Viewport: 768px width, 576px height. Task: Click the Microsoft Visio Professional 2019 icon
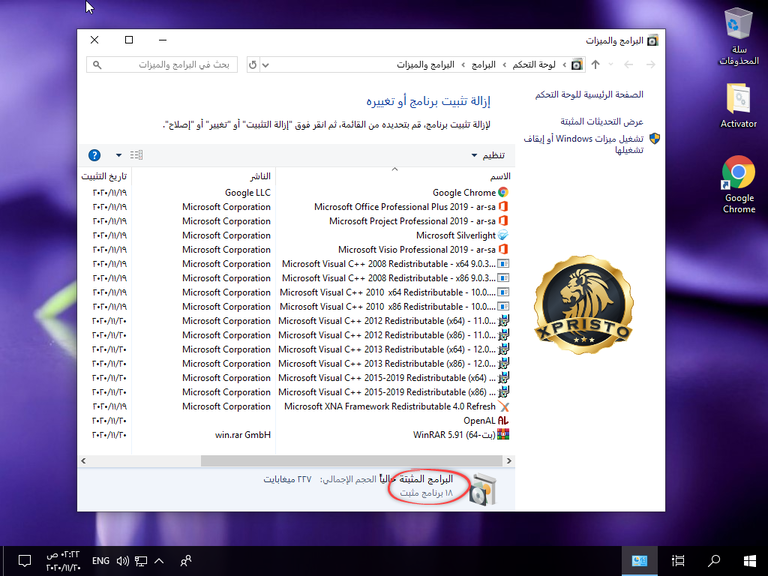coord(503,249)
